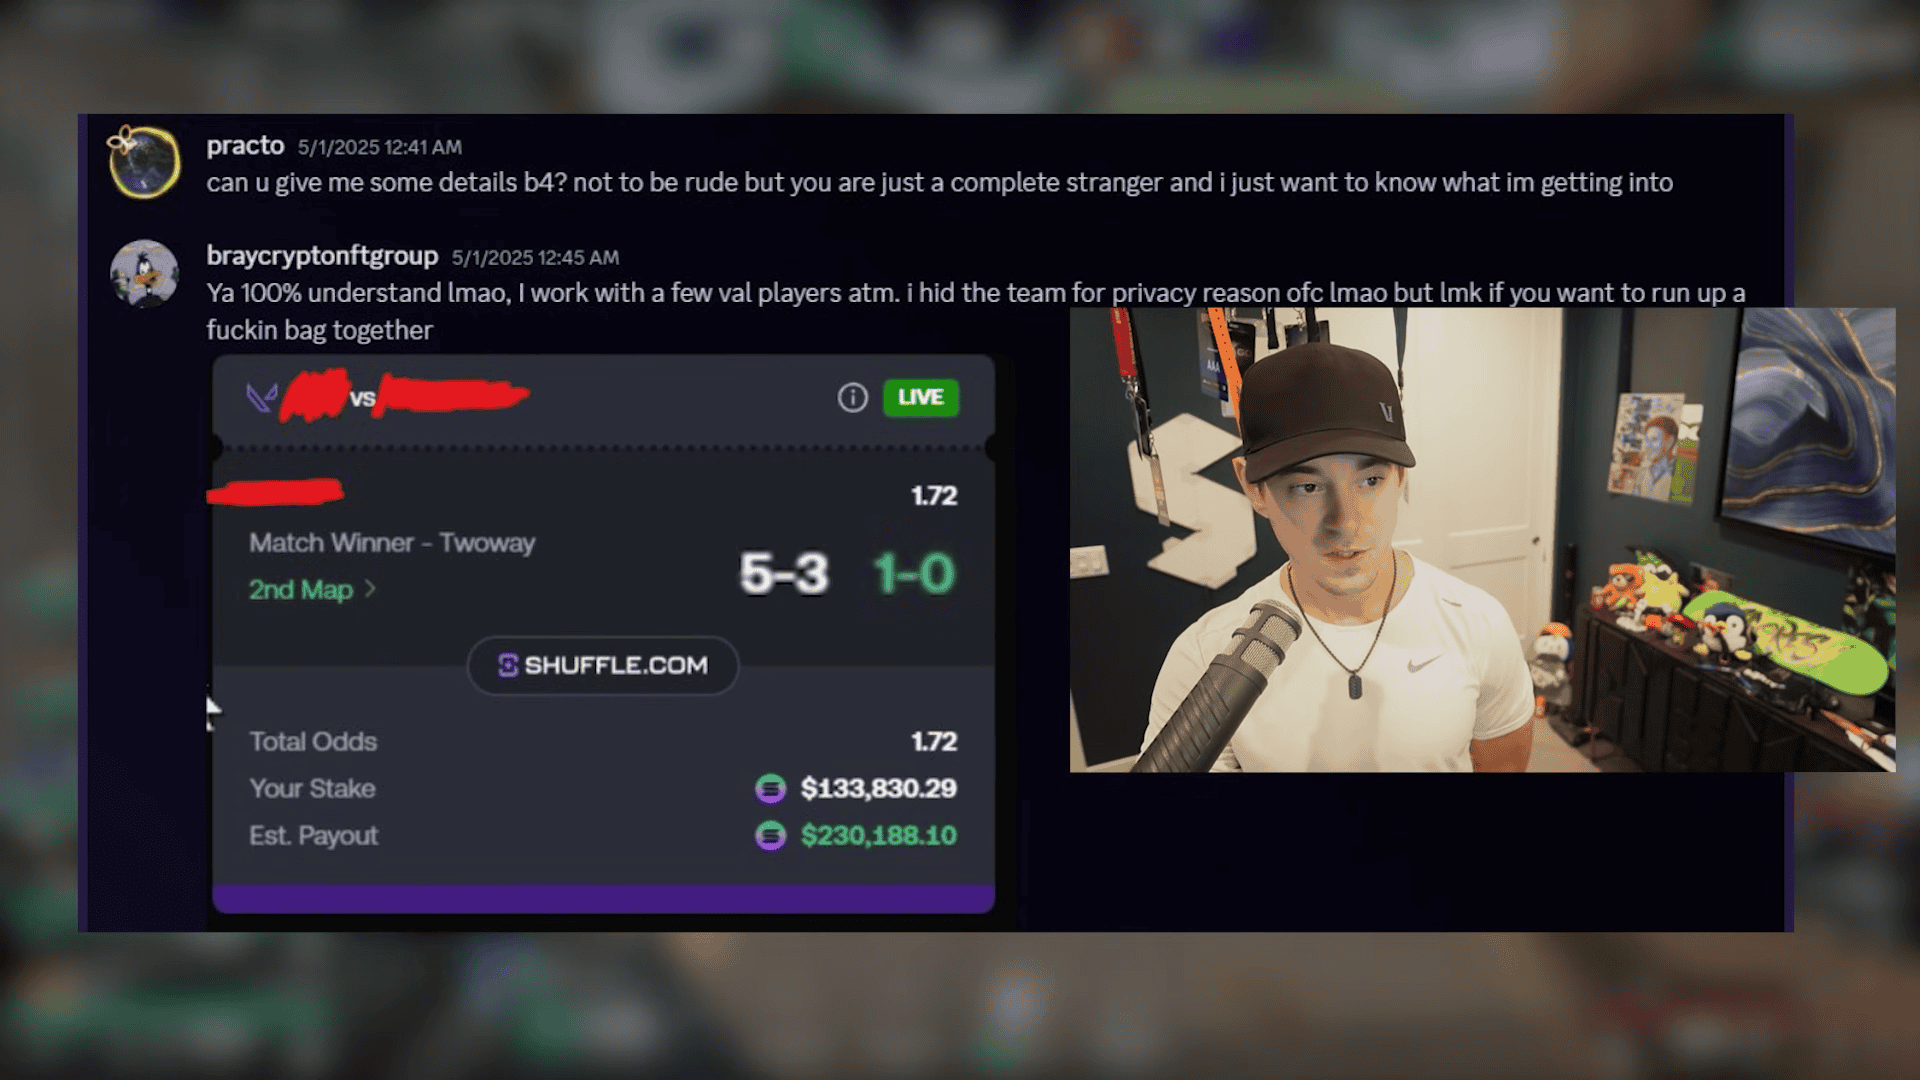The width and height of the screenshot is (1920, 1080).
Task: Click braycryptonftgroup's profile avatar
Action: tap(145, 273)
